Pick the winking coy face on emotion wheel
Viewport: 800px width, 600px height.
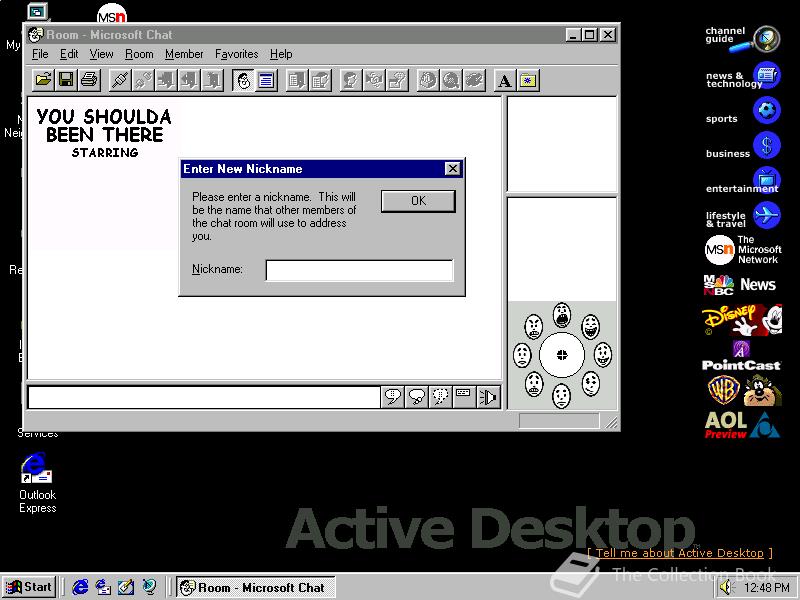tap(591, 384)
